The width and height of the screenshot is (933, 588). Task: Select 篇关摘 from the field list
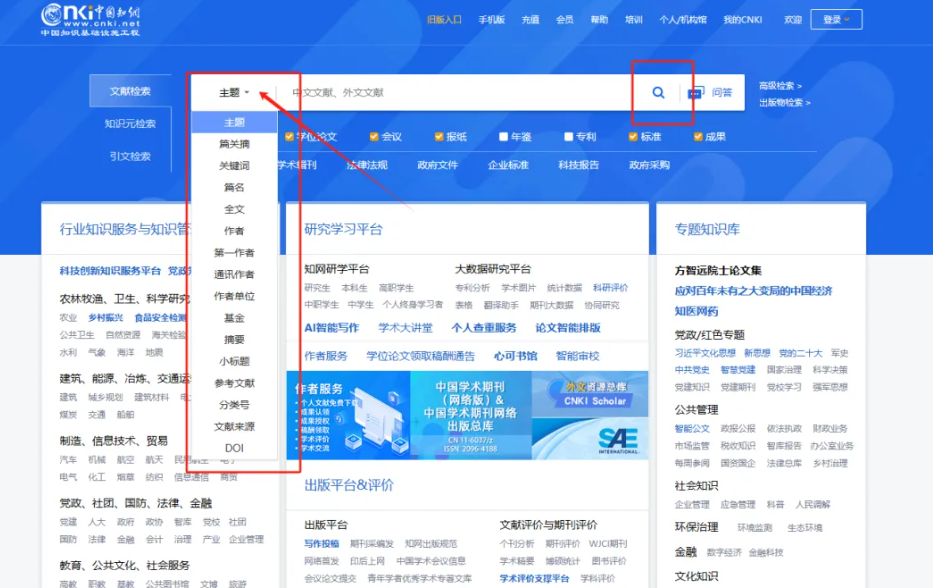coord(234,144)
